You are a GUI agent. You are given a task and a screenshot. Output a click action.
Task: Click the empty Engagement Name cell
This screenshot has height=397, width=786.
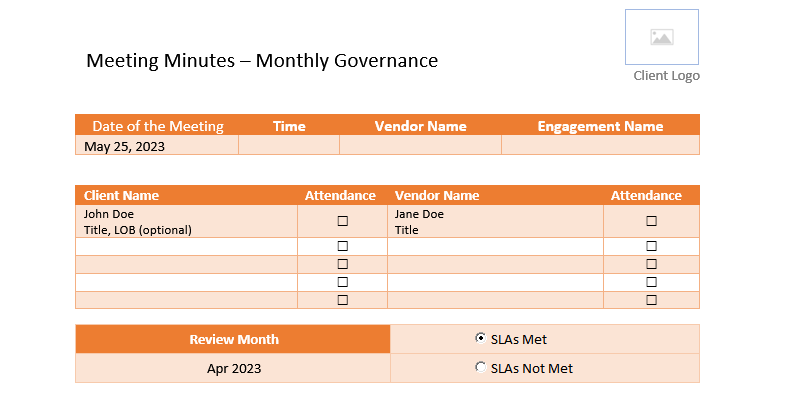(x=600, y=145)
